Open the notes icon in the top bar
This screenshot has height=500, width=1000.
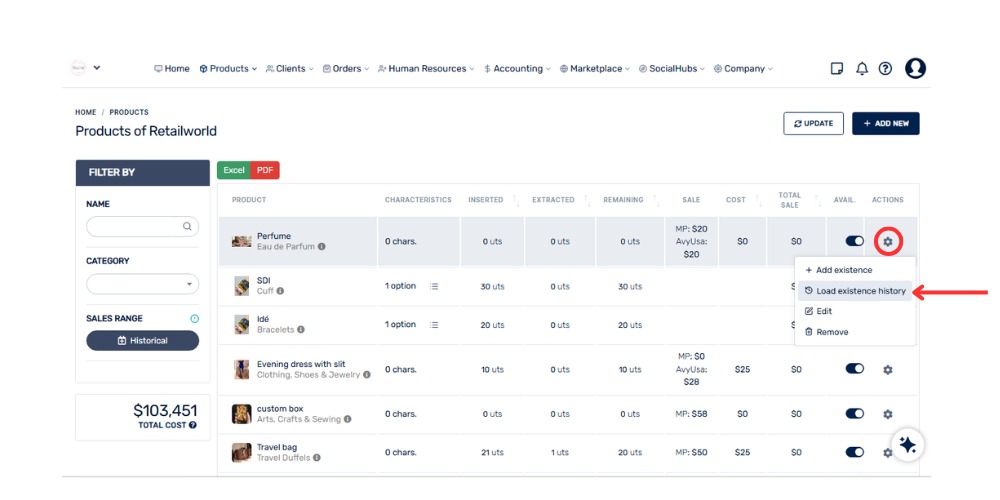837,69
